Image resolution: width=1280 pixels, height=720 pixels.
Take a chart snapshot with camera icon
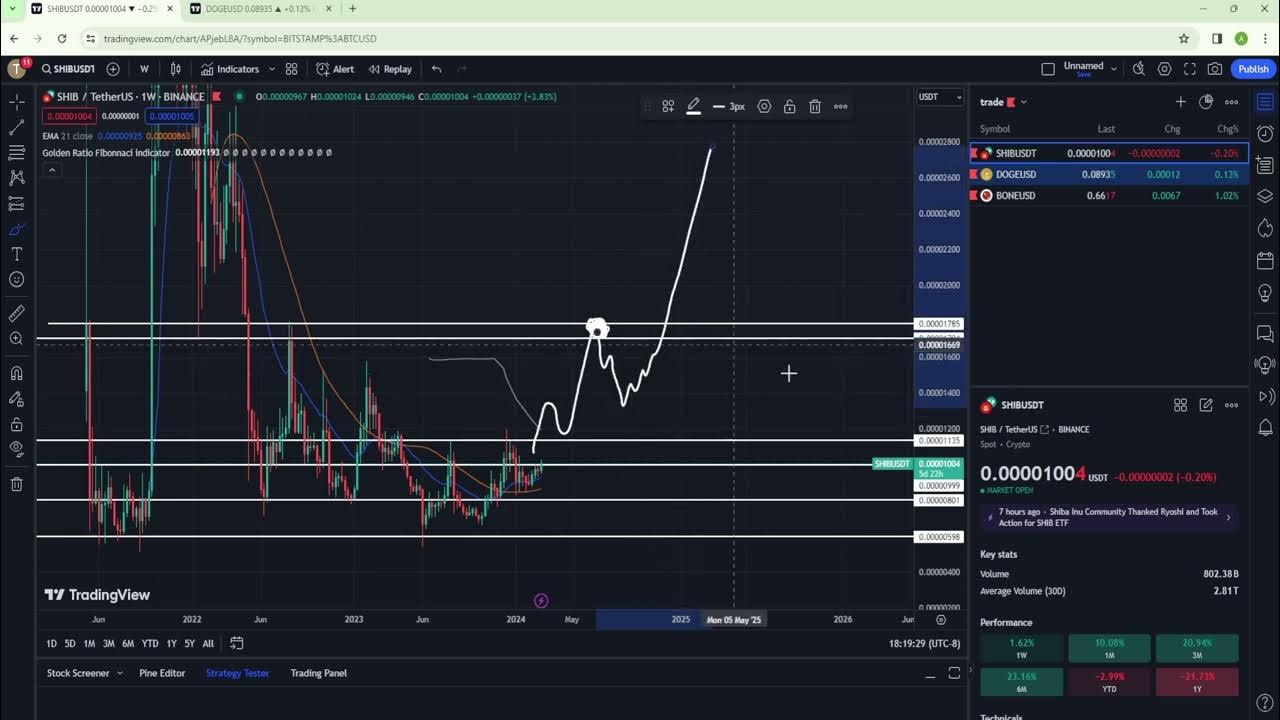[x=1214, y=69]
